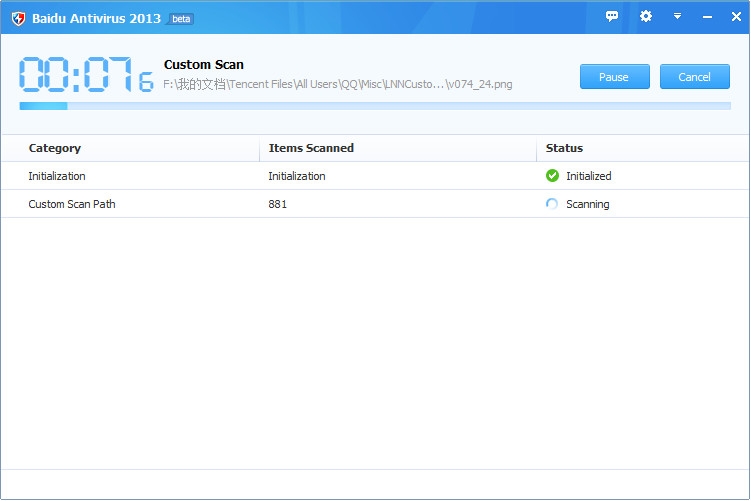Open the settings gear icon

coord(646,16)
